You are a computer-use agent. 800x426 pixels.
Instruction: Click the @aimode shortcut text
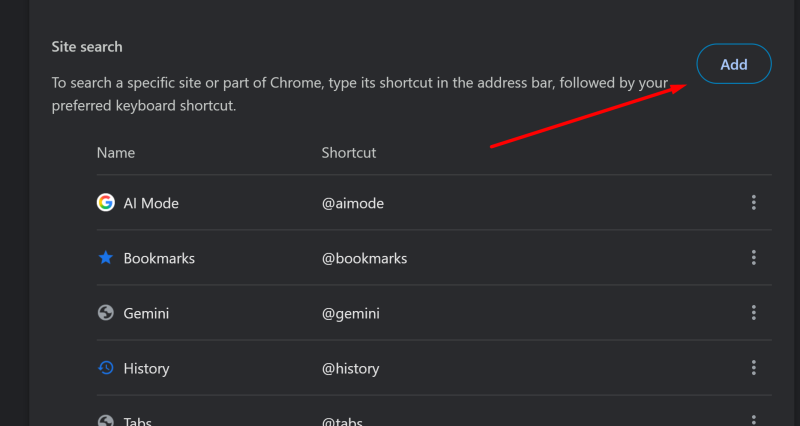353,203
